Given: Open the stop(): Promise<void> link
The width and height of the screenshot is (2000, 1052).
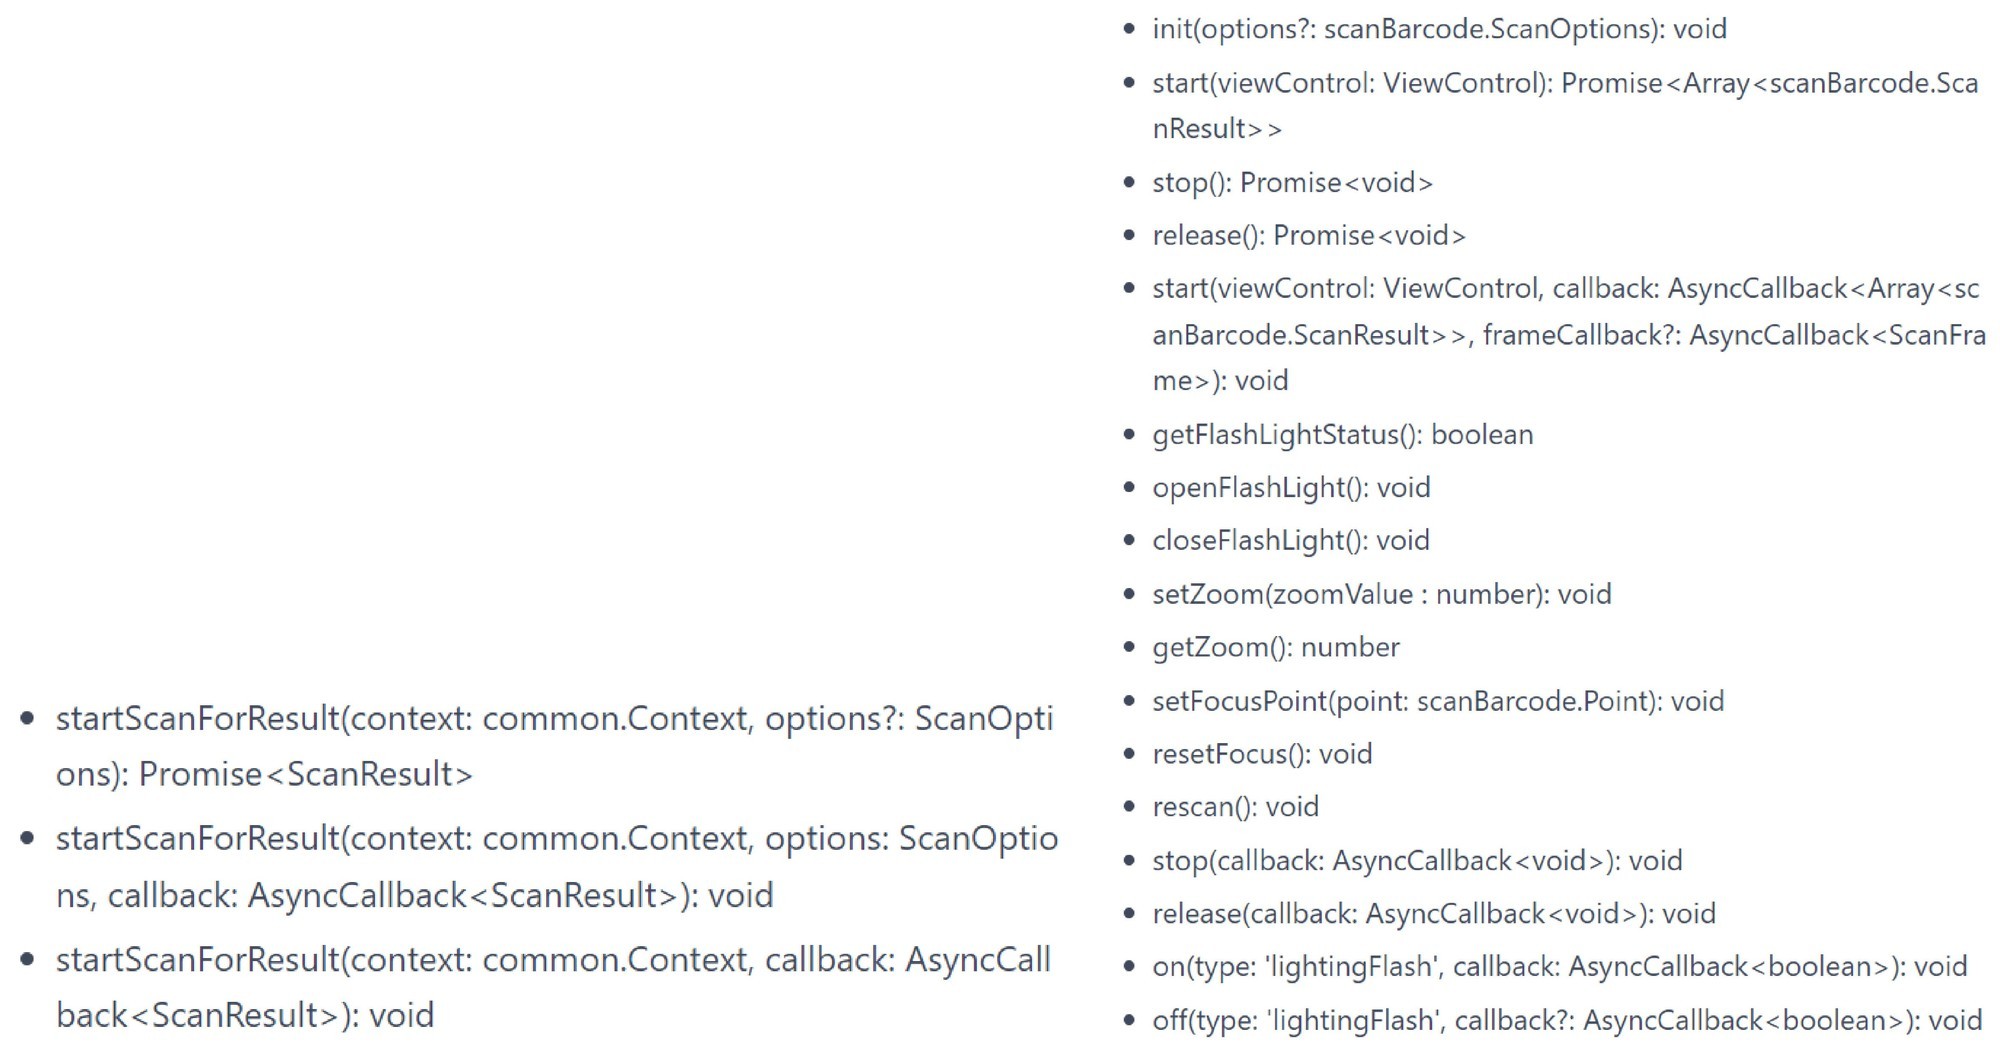Looking at the screenshot, I should pyautogui.click(x=1292, y=183).
